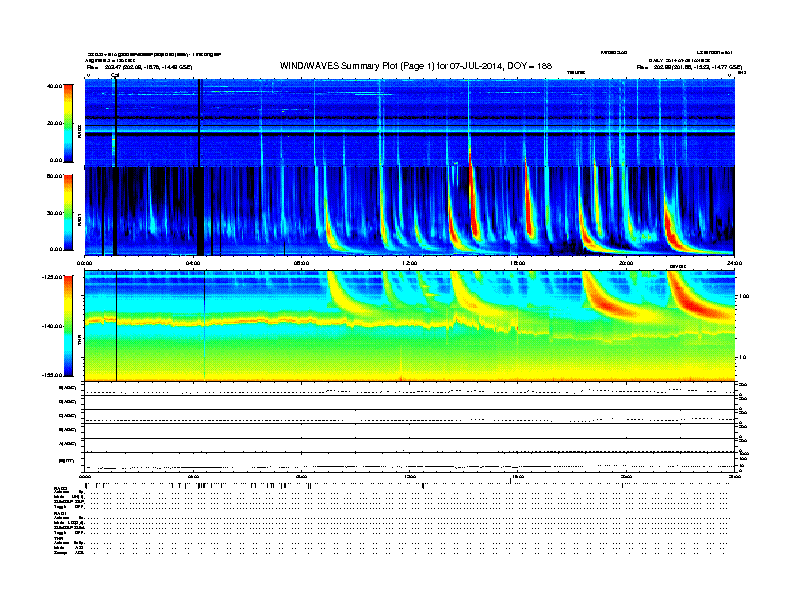This screenshot has width=792, height=612.
Task: Click the wide black data gap near 04:00 in RAD1
Action: (200, 212)
